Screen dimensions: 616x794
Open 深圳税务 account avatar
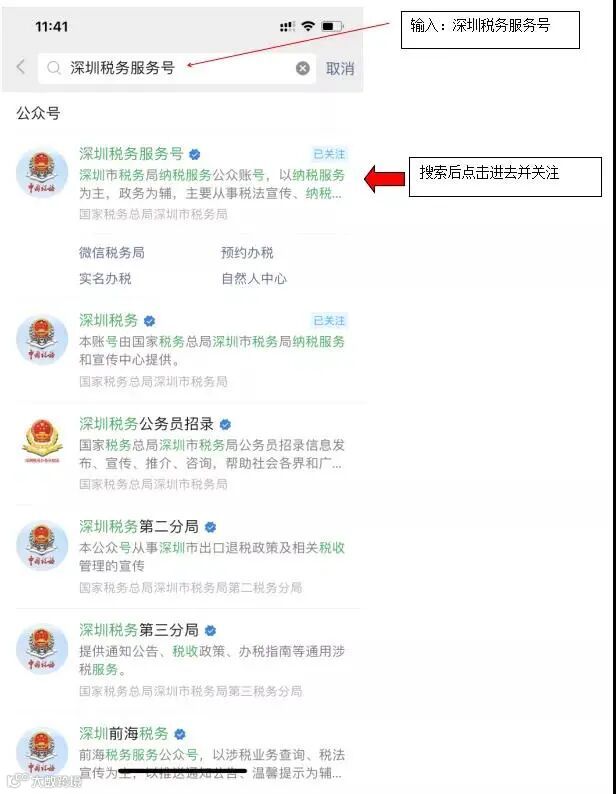[42, 340]
